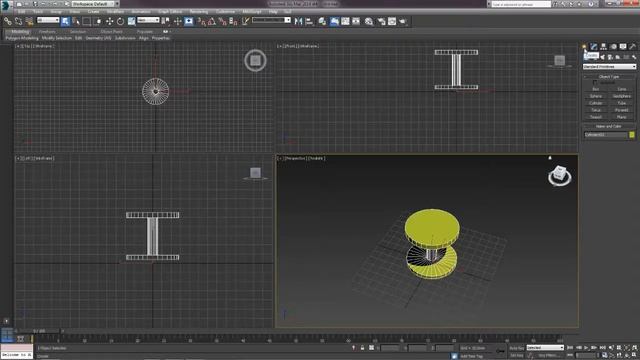640x360 pixels.
Task: Click the Use Pivot Point Center icon
Action: [165, 21]
